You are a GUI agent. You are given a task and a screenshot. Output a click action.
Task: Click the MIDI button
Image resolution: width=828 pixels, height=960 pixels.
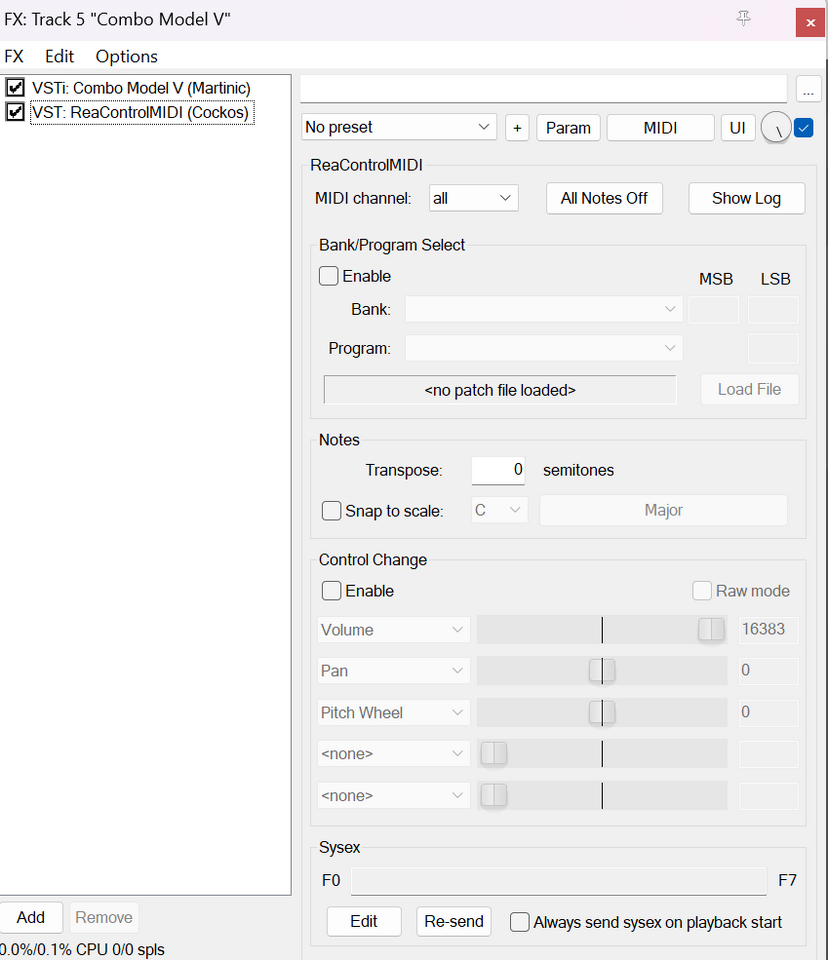click(x=660, y=128)
